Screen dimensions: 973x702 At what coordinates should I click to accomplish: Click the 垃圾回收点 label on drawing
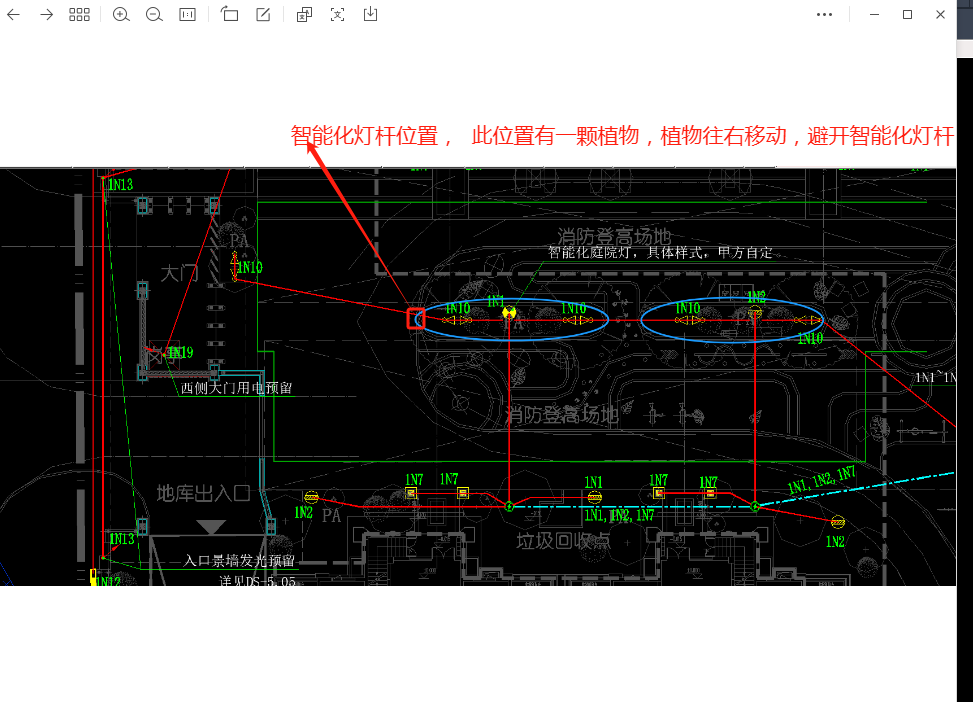click(563, 541)
